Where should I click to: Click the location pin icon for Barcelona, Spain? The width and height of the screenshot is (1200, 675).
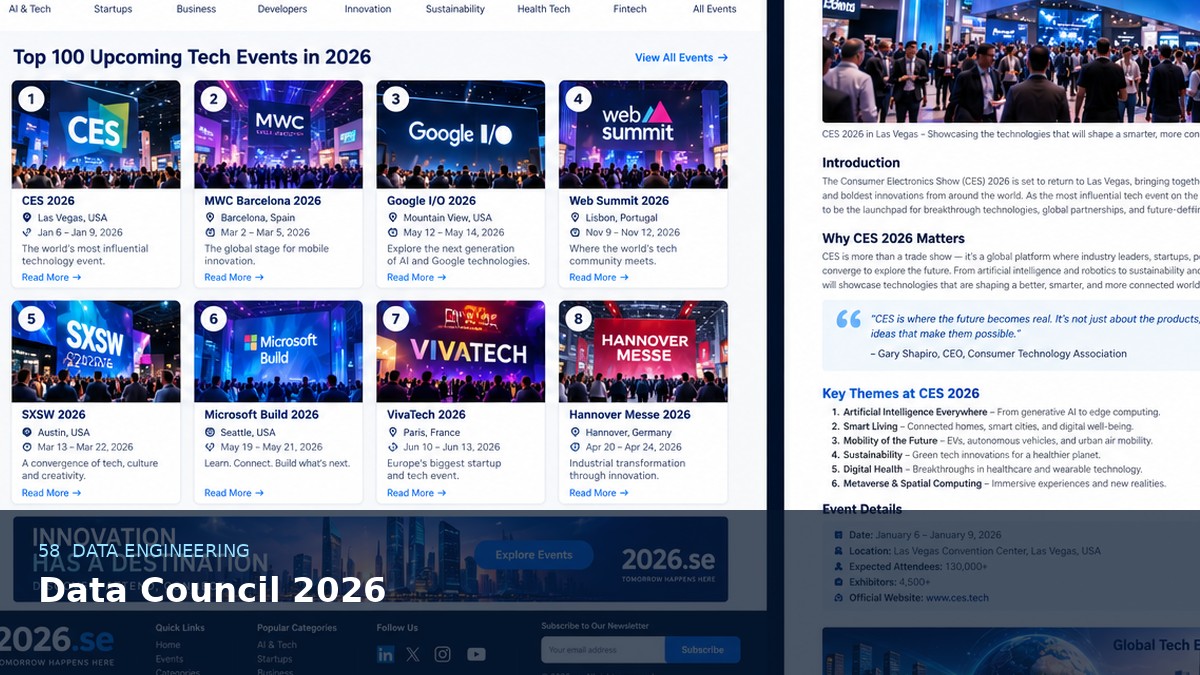pos(210,217)
